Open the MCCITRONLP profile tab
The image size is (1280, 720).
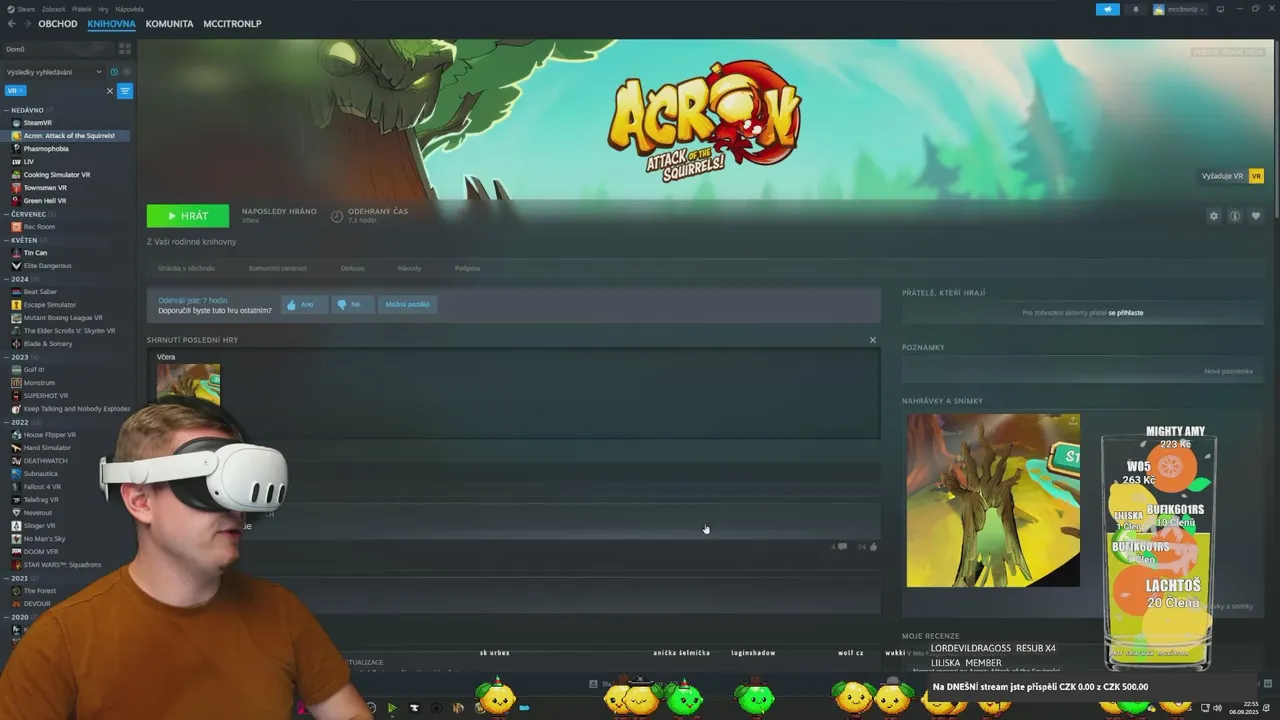click(x=232, y=23)
